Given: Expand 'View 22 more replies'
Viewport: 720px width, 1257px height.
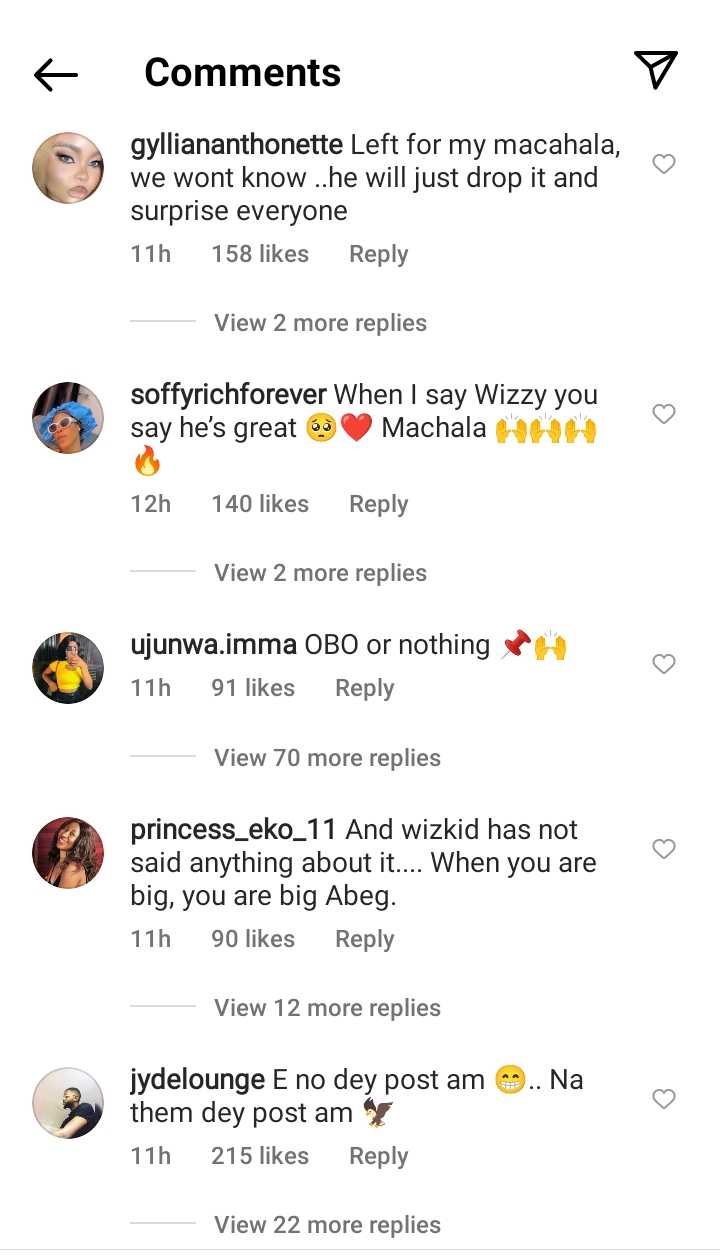Looking at the screenshot, I should coord(327,1225).
